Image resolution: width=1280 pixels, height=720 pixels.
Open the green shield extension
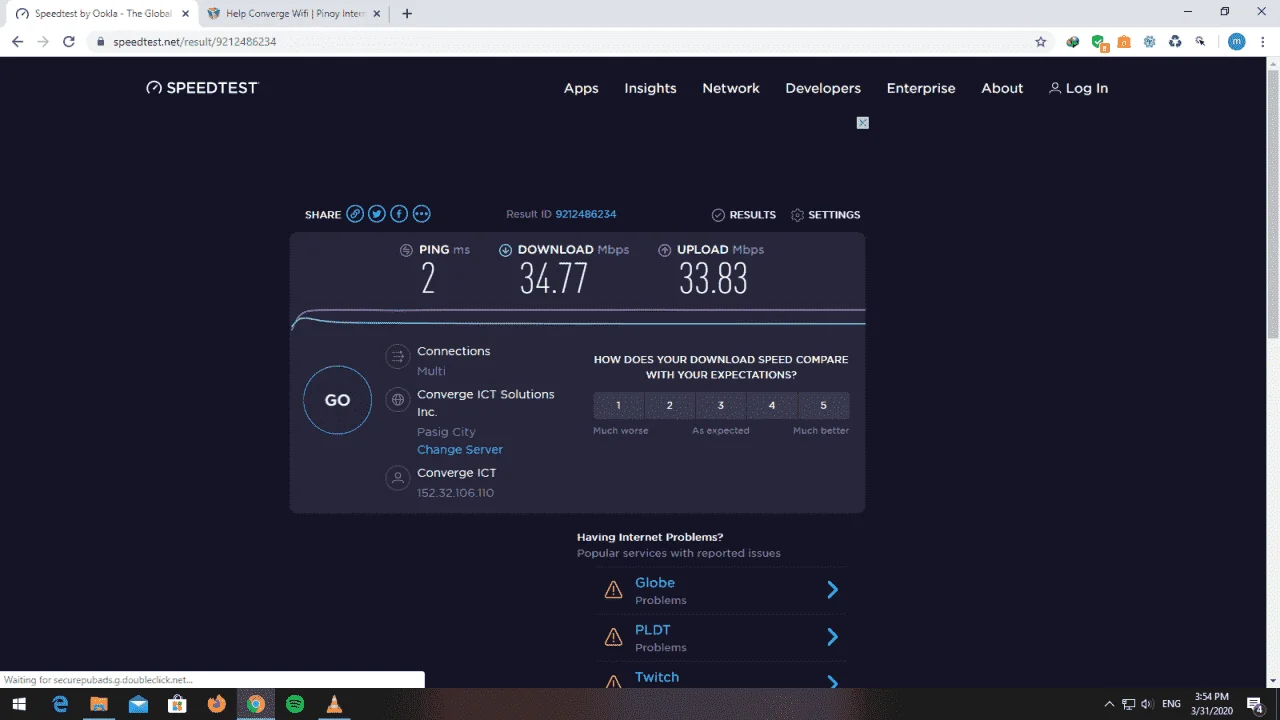tap(1098, 42)
